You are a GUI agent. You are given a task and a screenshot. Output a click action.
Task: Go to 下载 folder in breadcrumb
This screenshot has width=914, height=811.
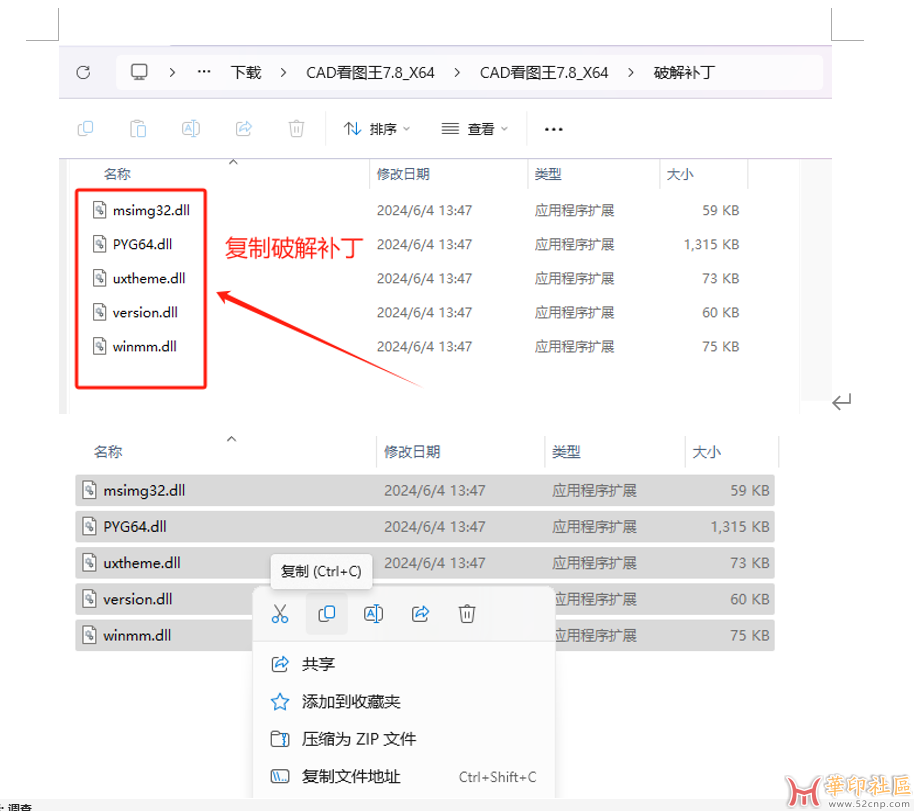[x=246, y=72]
